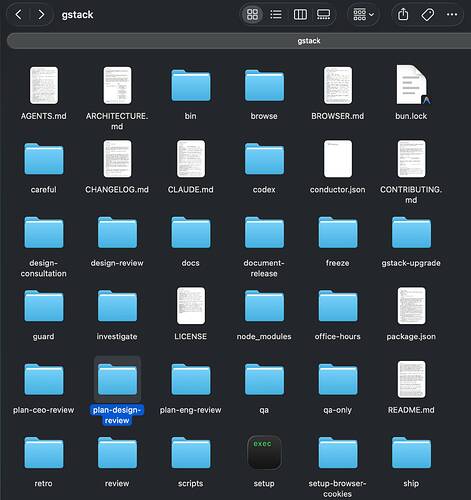Go back with the left chevron button

(19, 14)
